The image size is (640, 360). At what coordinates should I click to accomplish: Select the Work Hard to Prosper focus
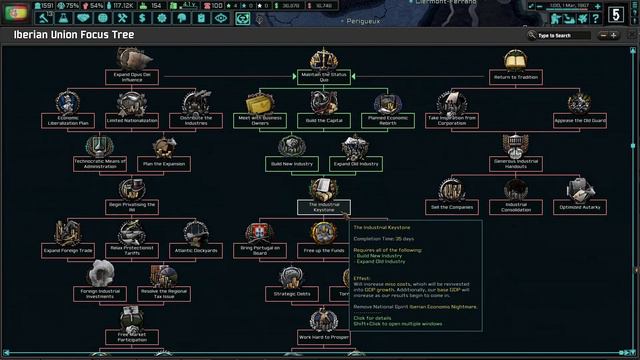(x=324, y=337)
